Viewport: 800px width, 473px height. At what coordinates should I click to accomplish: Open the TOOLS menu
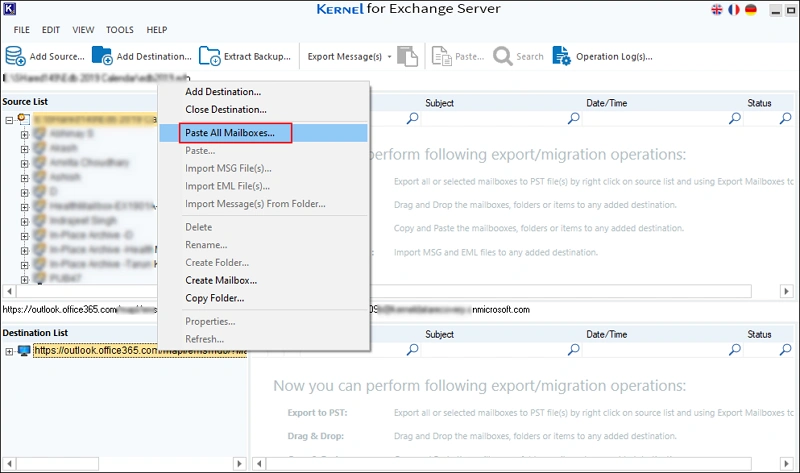click(x=120, y=30)
